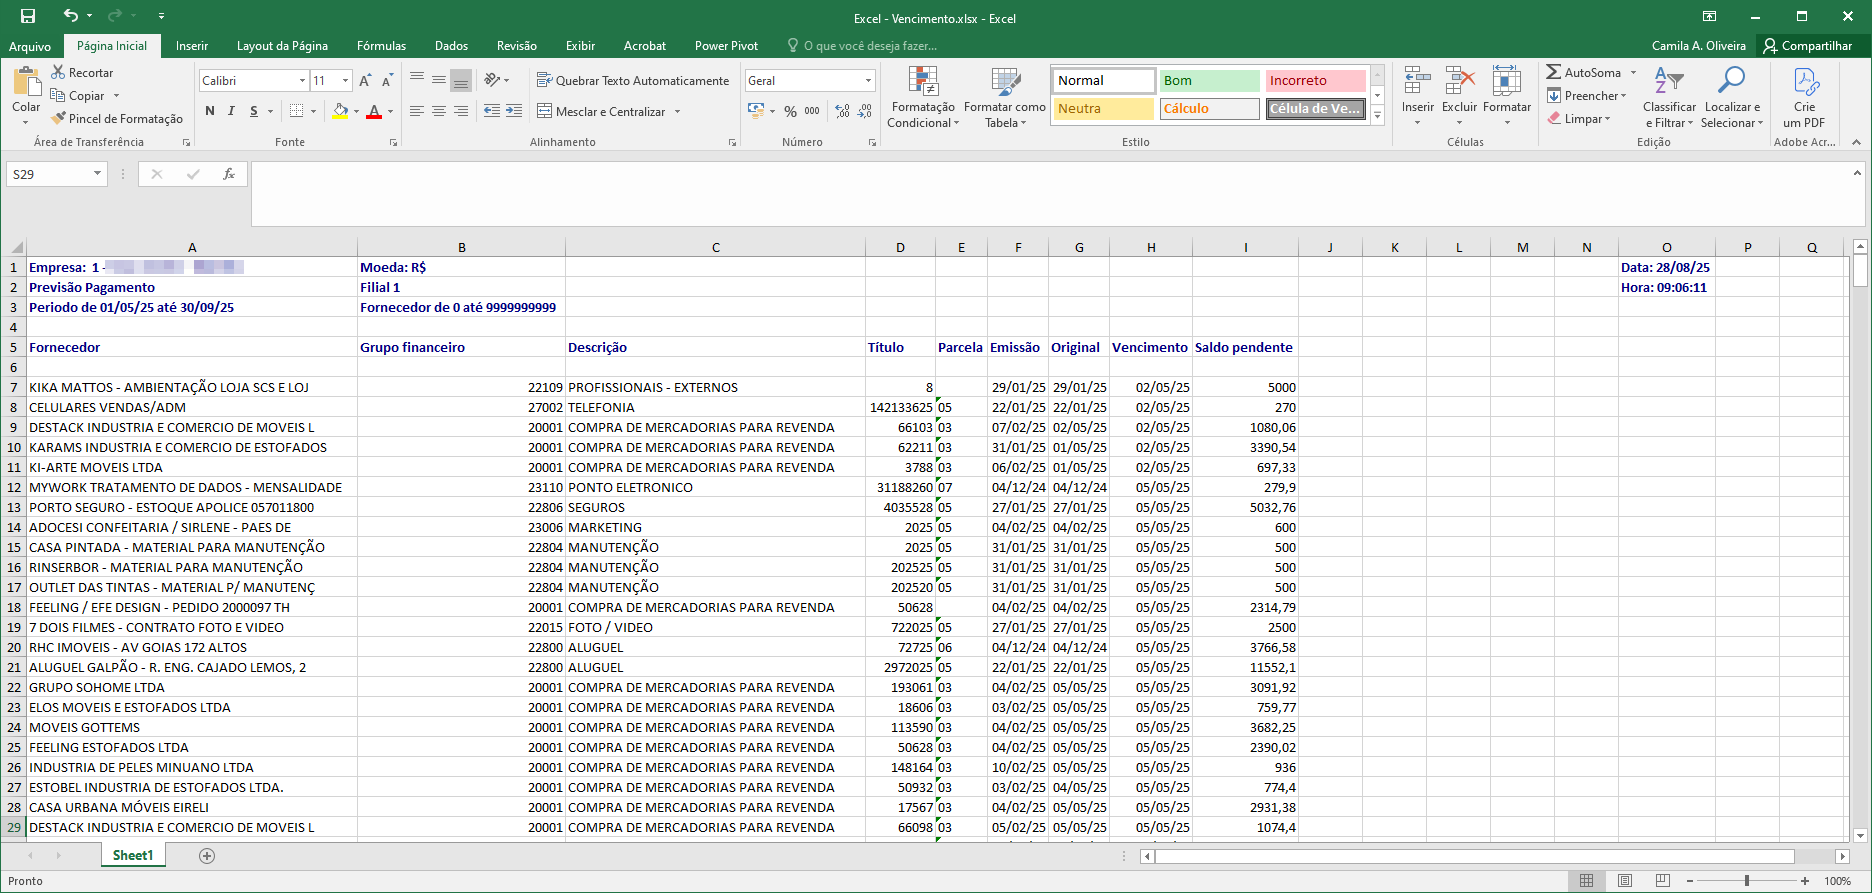This screenshot has width=1872, height=893.
Task: Click the Save icon in title bar
Action: [28, 16]
